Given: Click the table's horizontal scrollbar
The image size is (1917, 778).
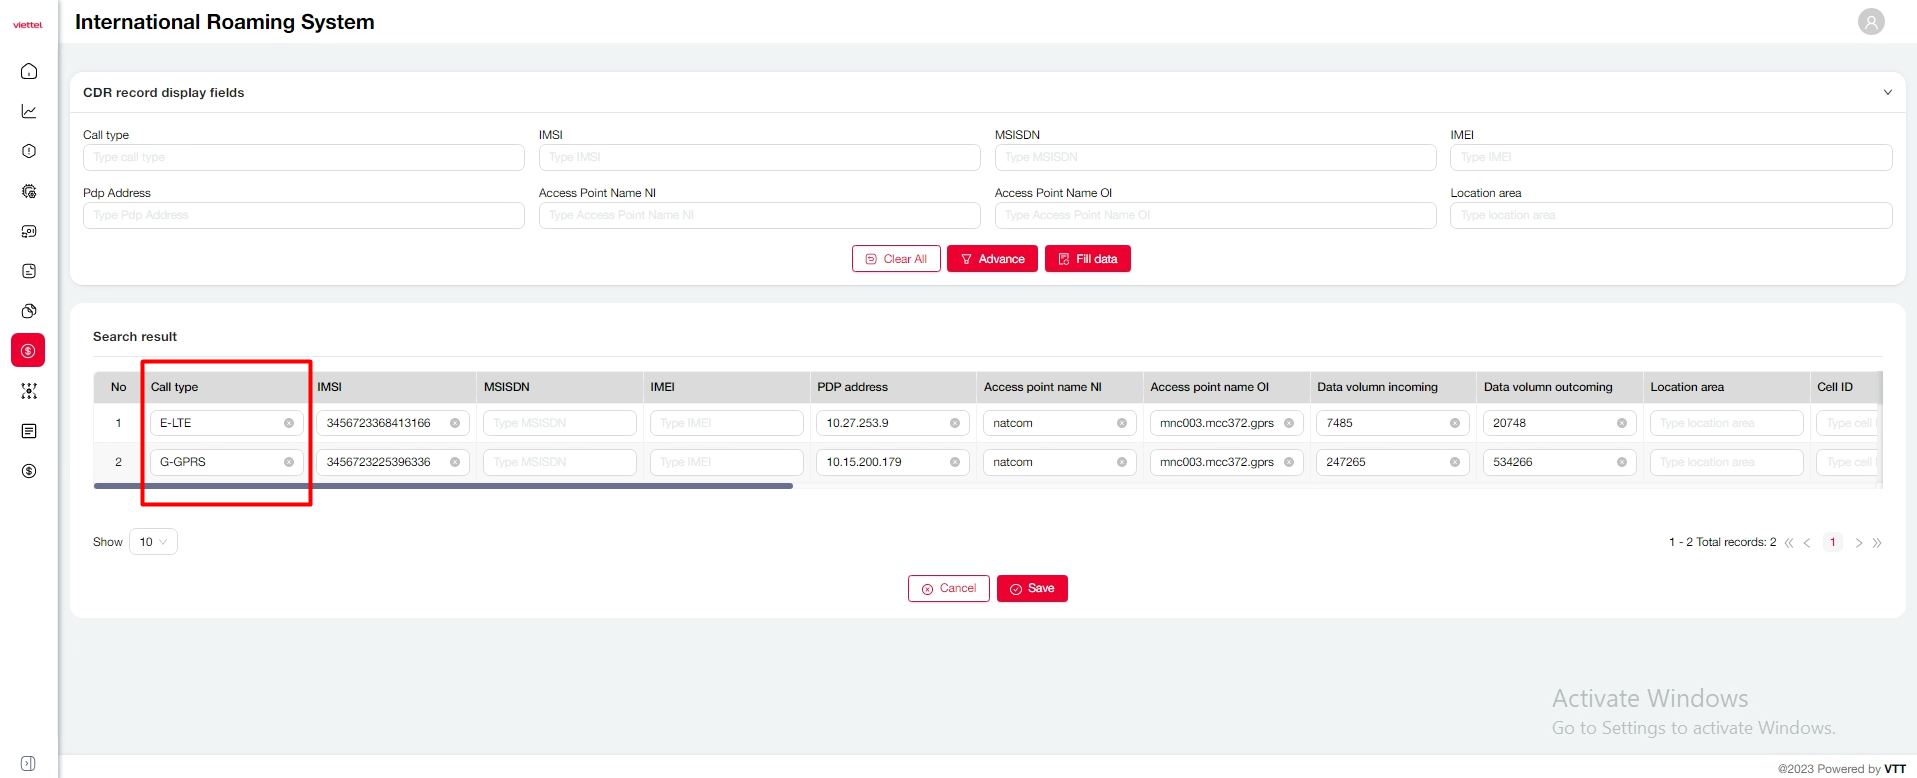Looking at the screenshot, I should [443, 486].
